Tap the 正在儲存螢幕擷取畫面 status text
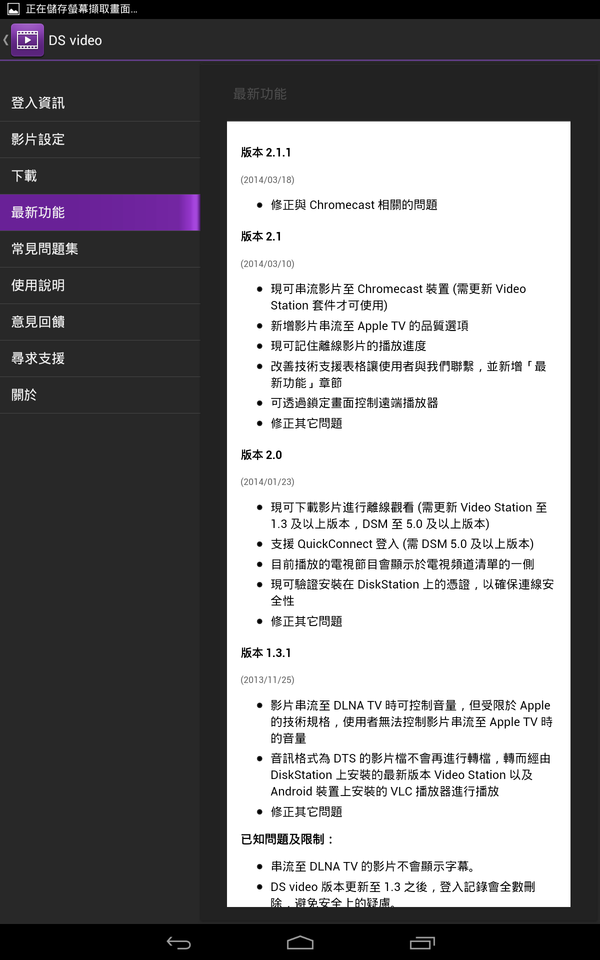This screenshot has height=960, width=600. click(81, 9)
